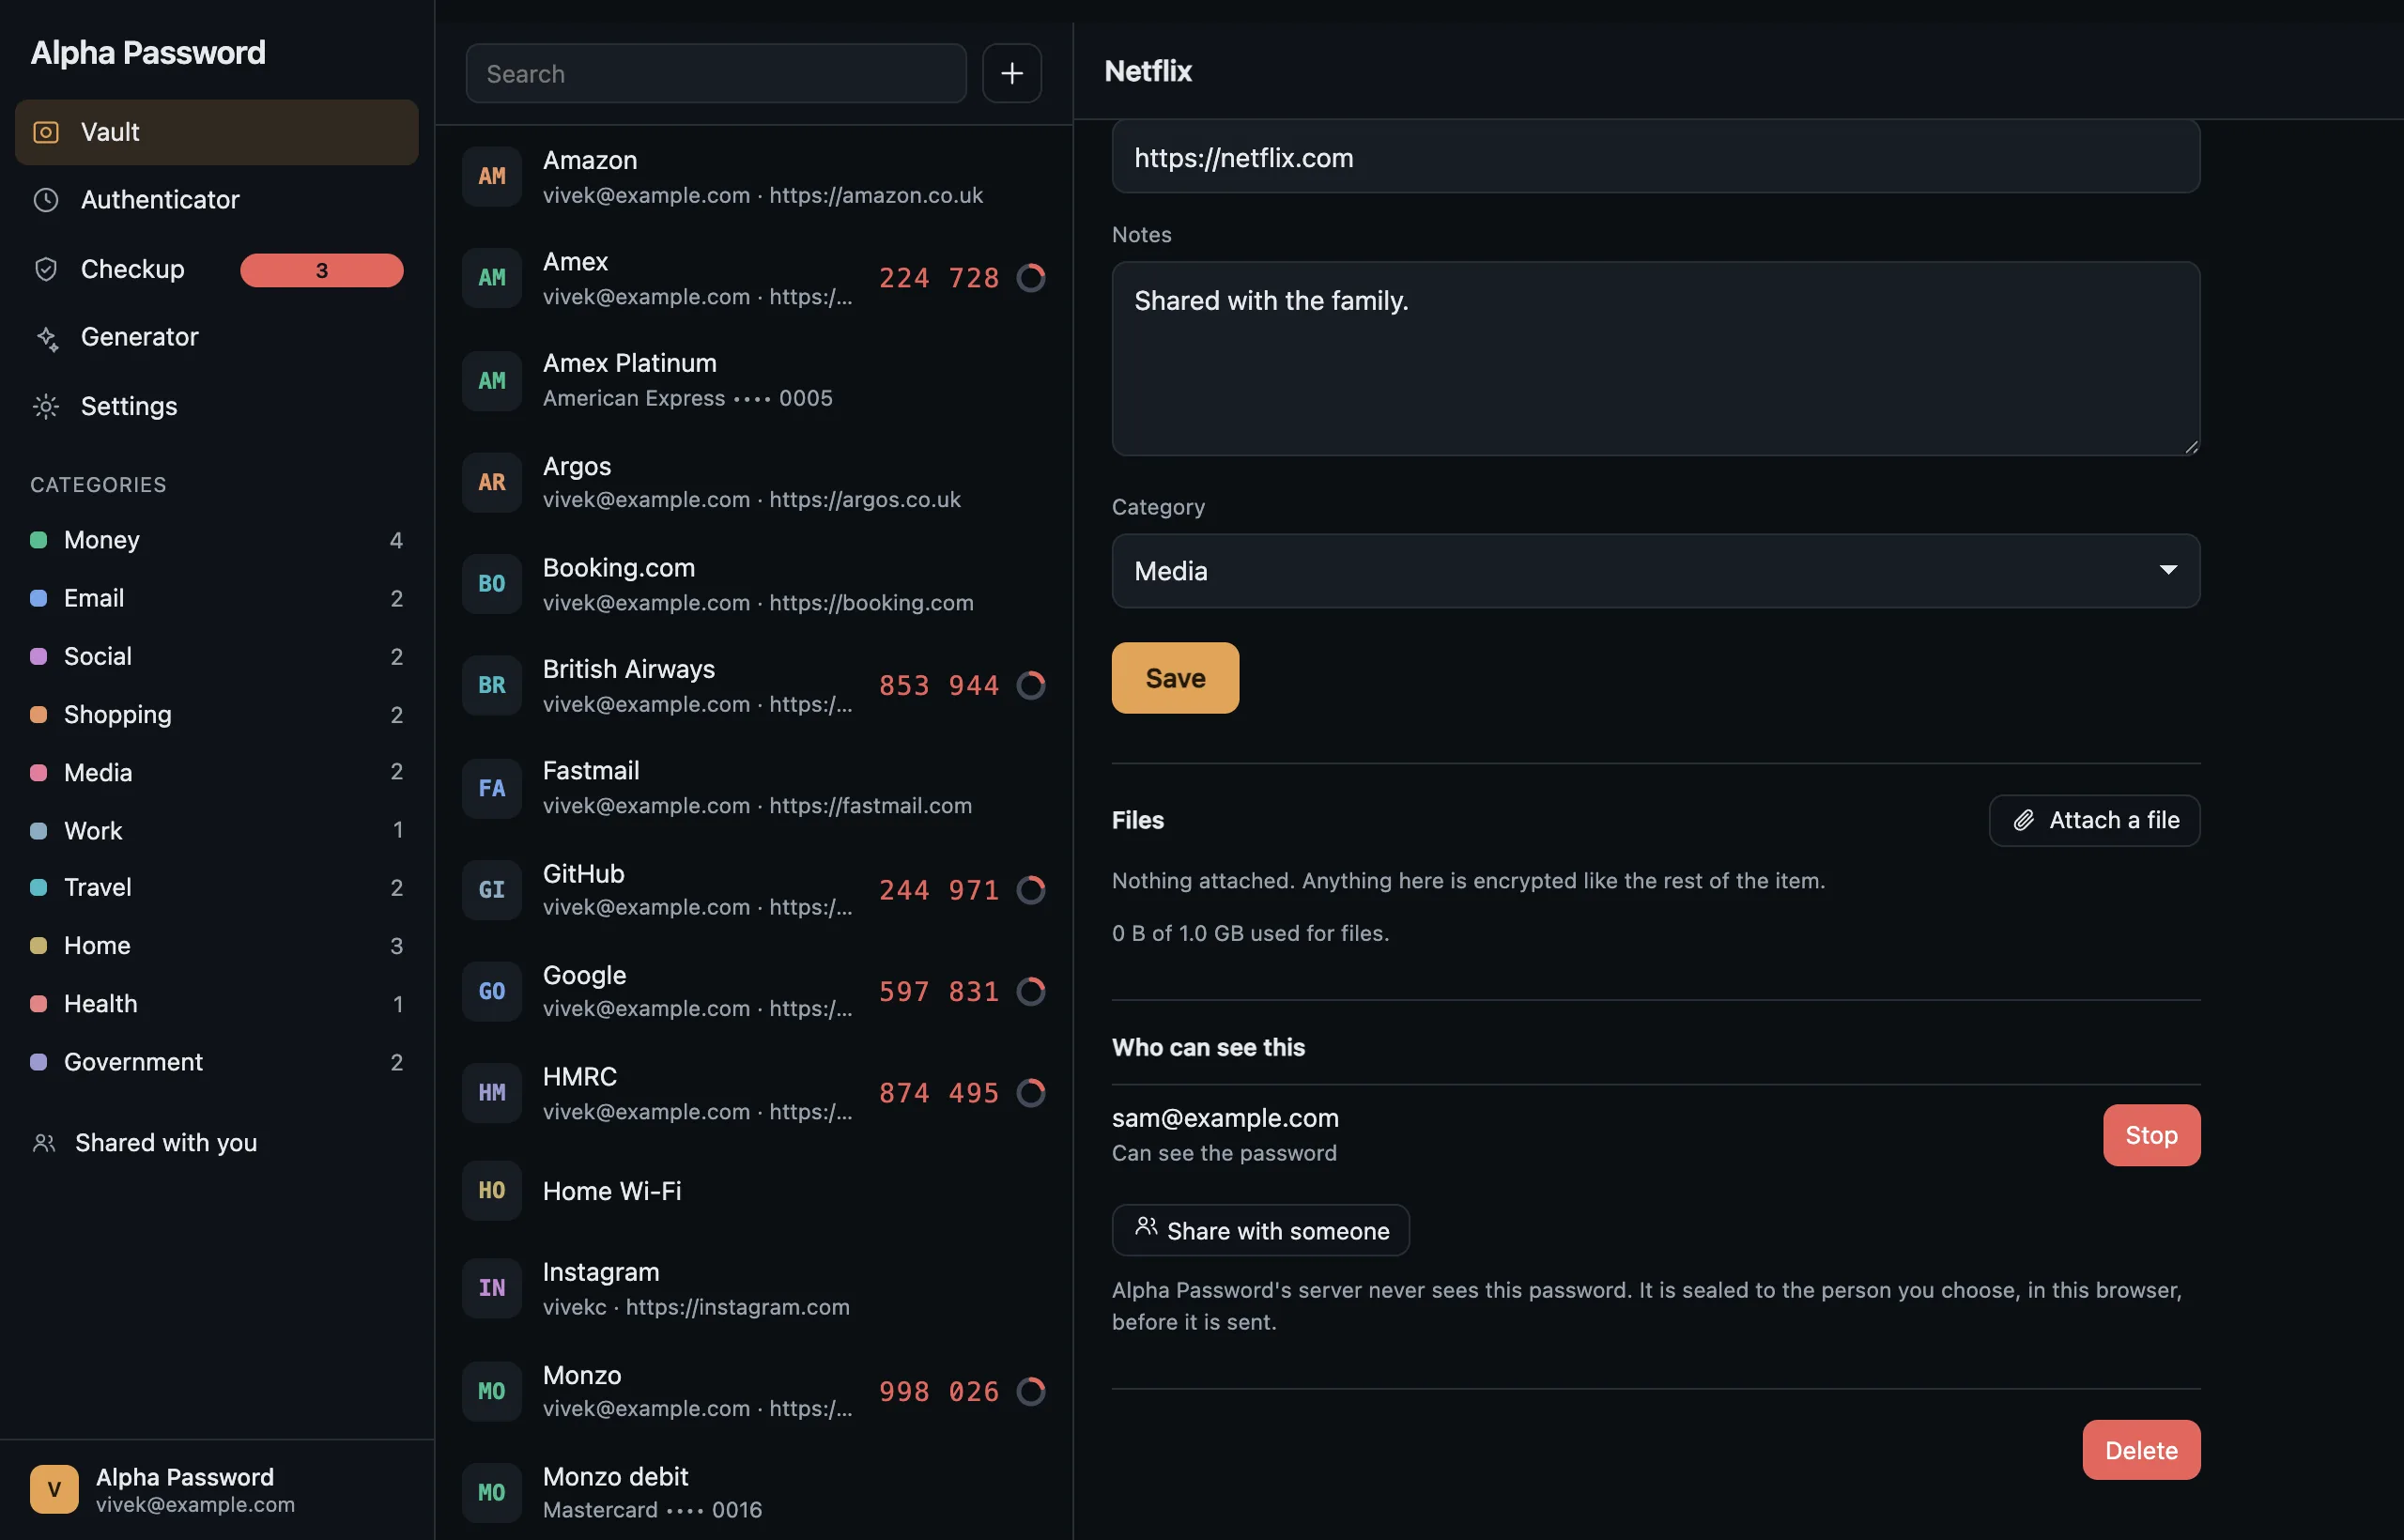This screenshot has height=1540, width=2404.
Task: Show items Shared with you
Action: tap(217, 1143)
